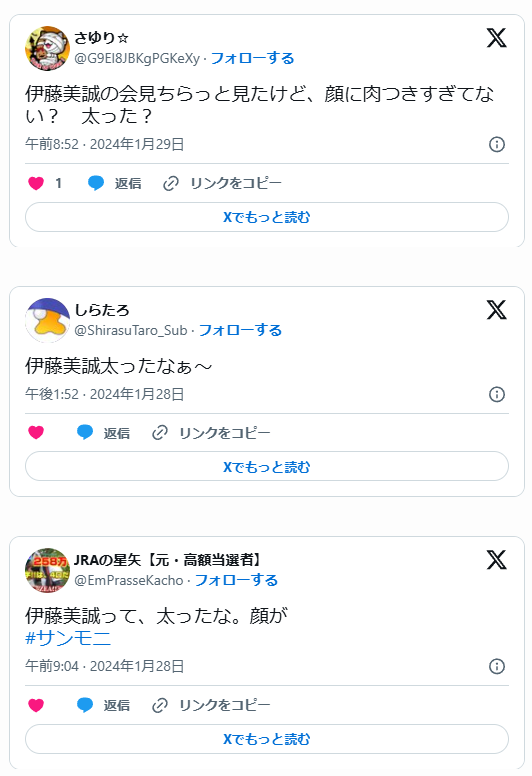Copy link of さゆり's tweet
Viewport: 532px width, 776px height.
[x=222, y=183]
